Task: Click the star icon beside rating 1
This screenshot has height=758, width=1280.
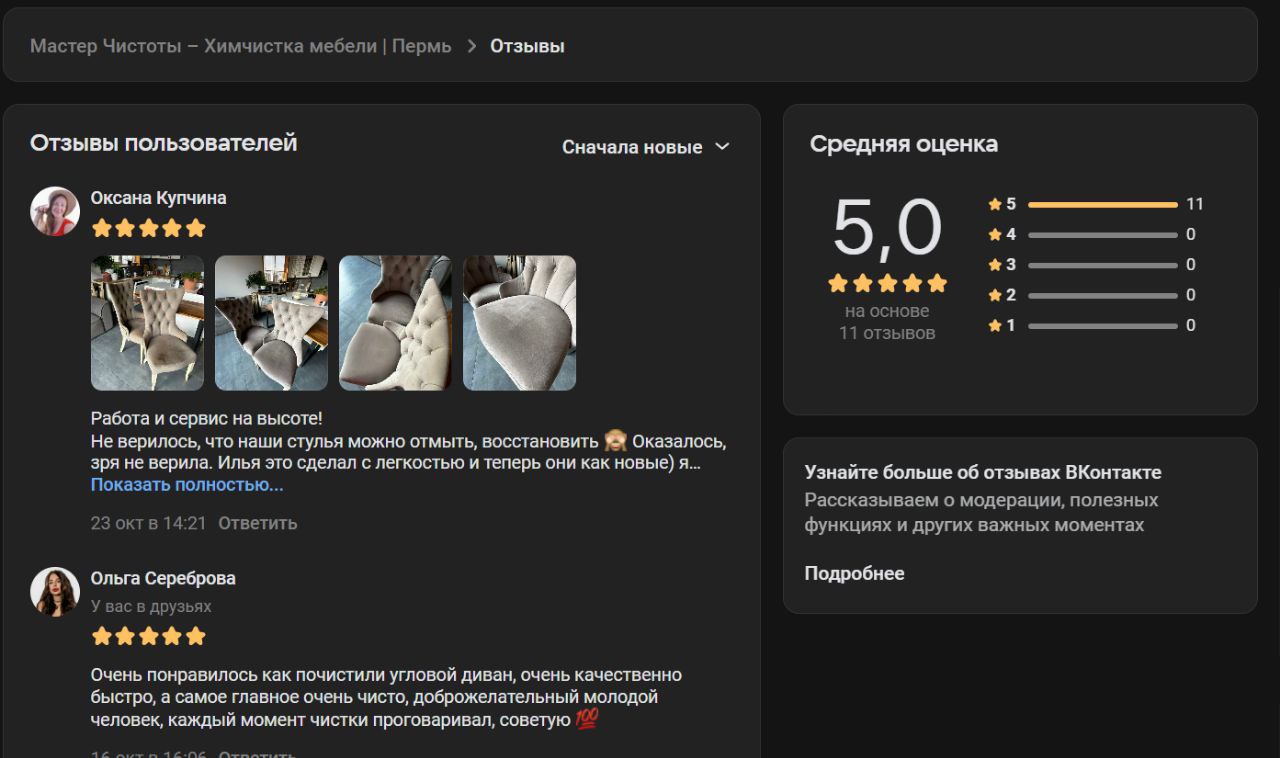Action: (995, 325)
